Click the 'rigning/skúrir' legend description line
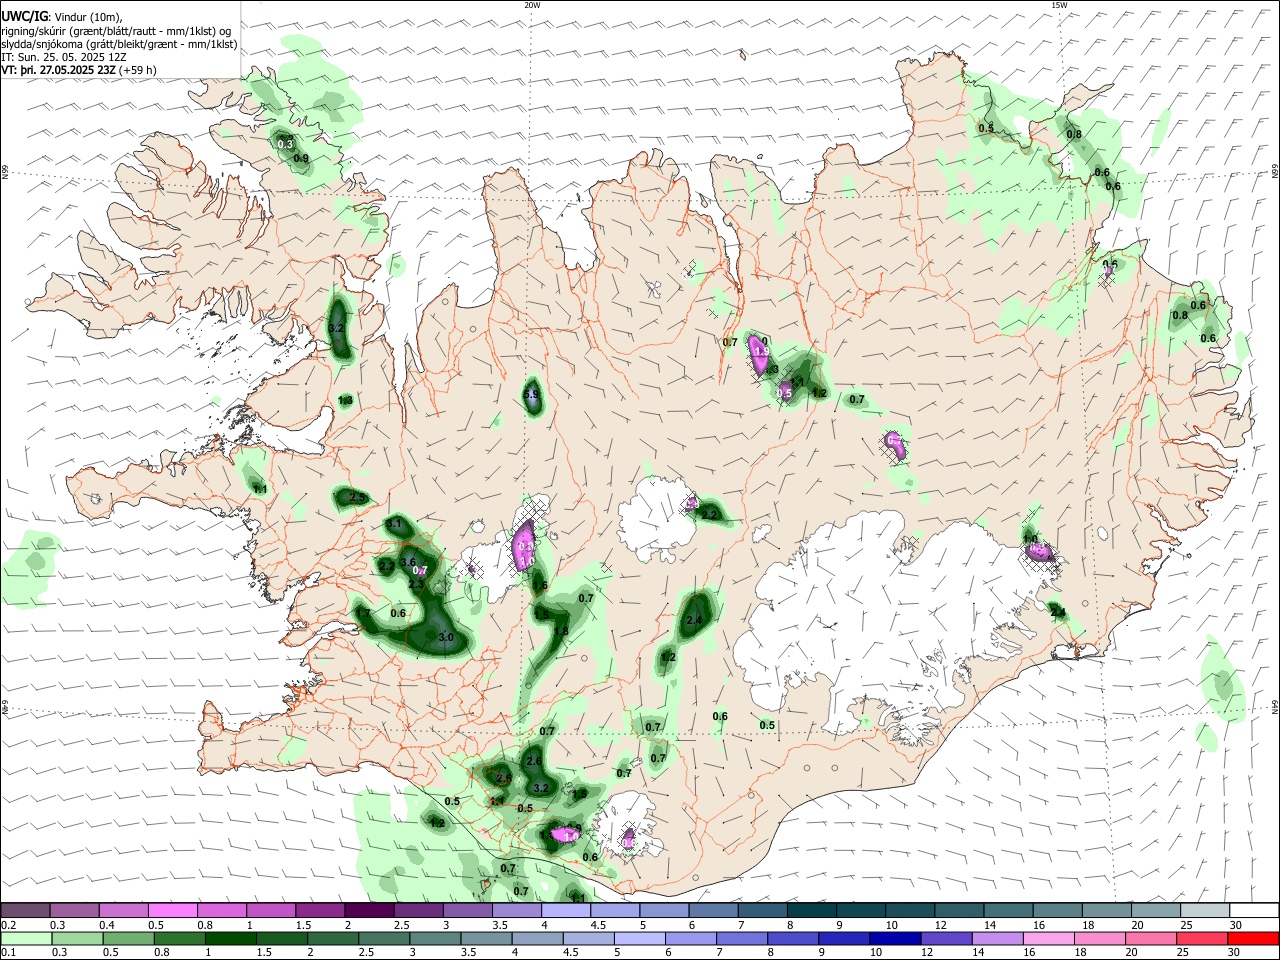This screenshot has width=1280, height=960. [117, 31]
